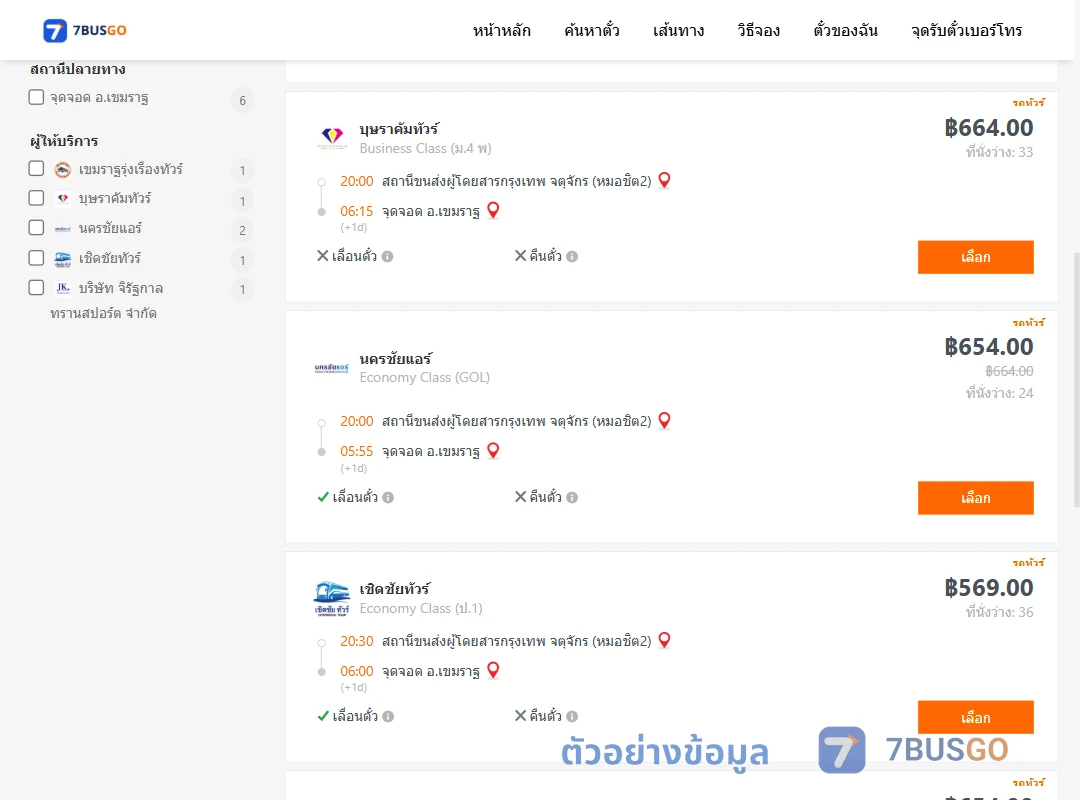
Task: Click เลื่อนตั๋ว info icon on บุษราคัมทัวร์ card
Action: click(388, 256)
